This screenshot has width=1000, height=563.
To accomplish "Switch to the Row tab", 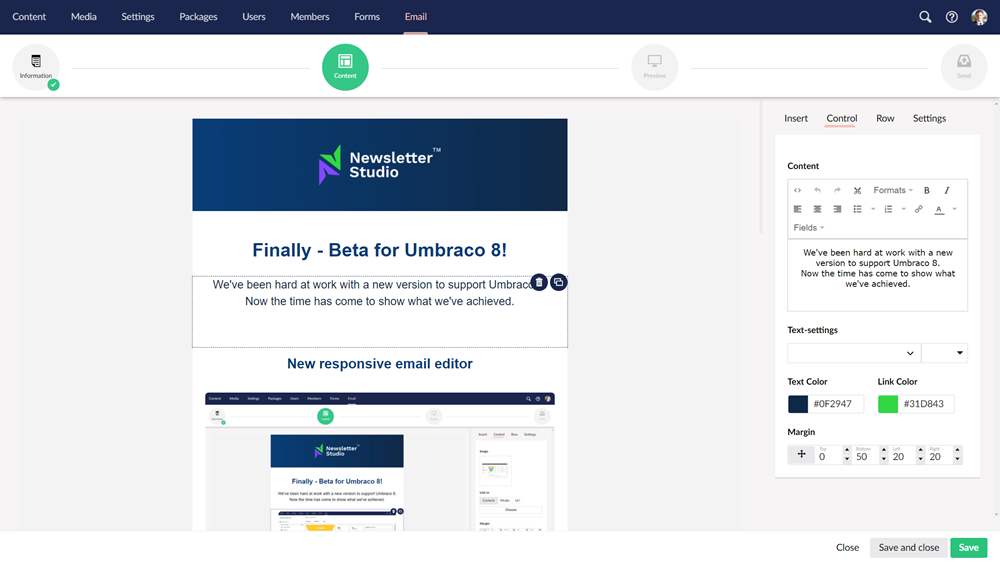I will pos(885,118).
